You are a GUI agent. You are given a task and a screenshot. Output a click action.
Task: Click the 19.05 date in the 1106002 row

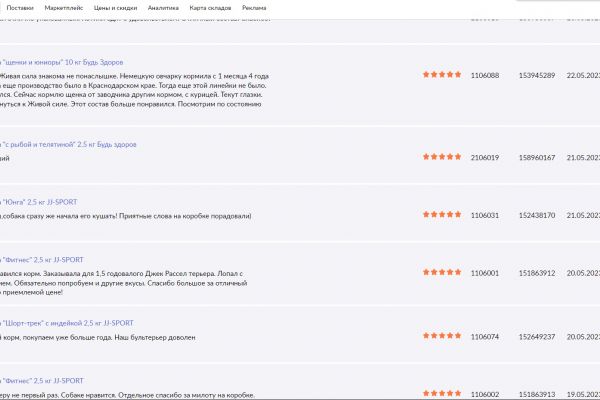tap(583, 394)
